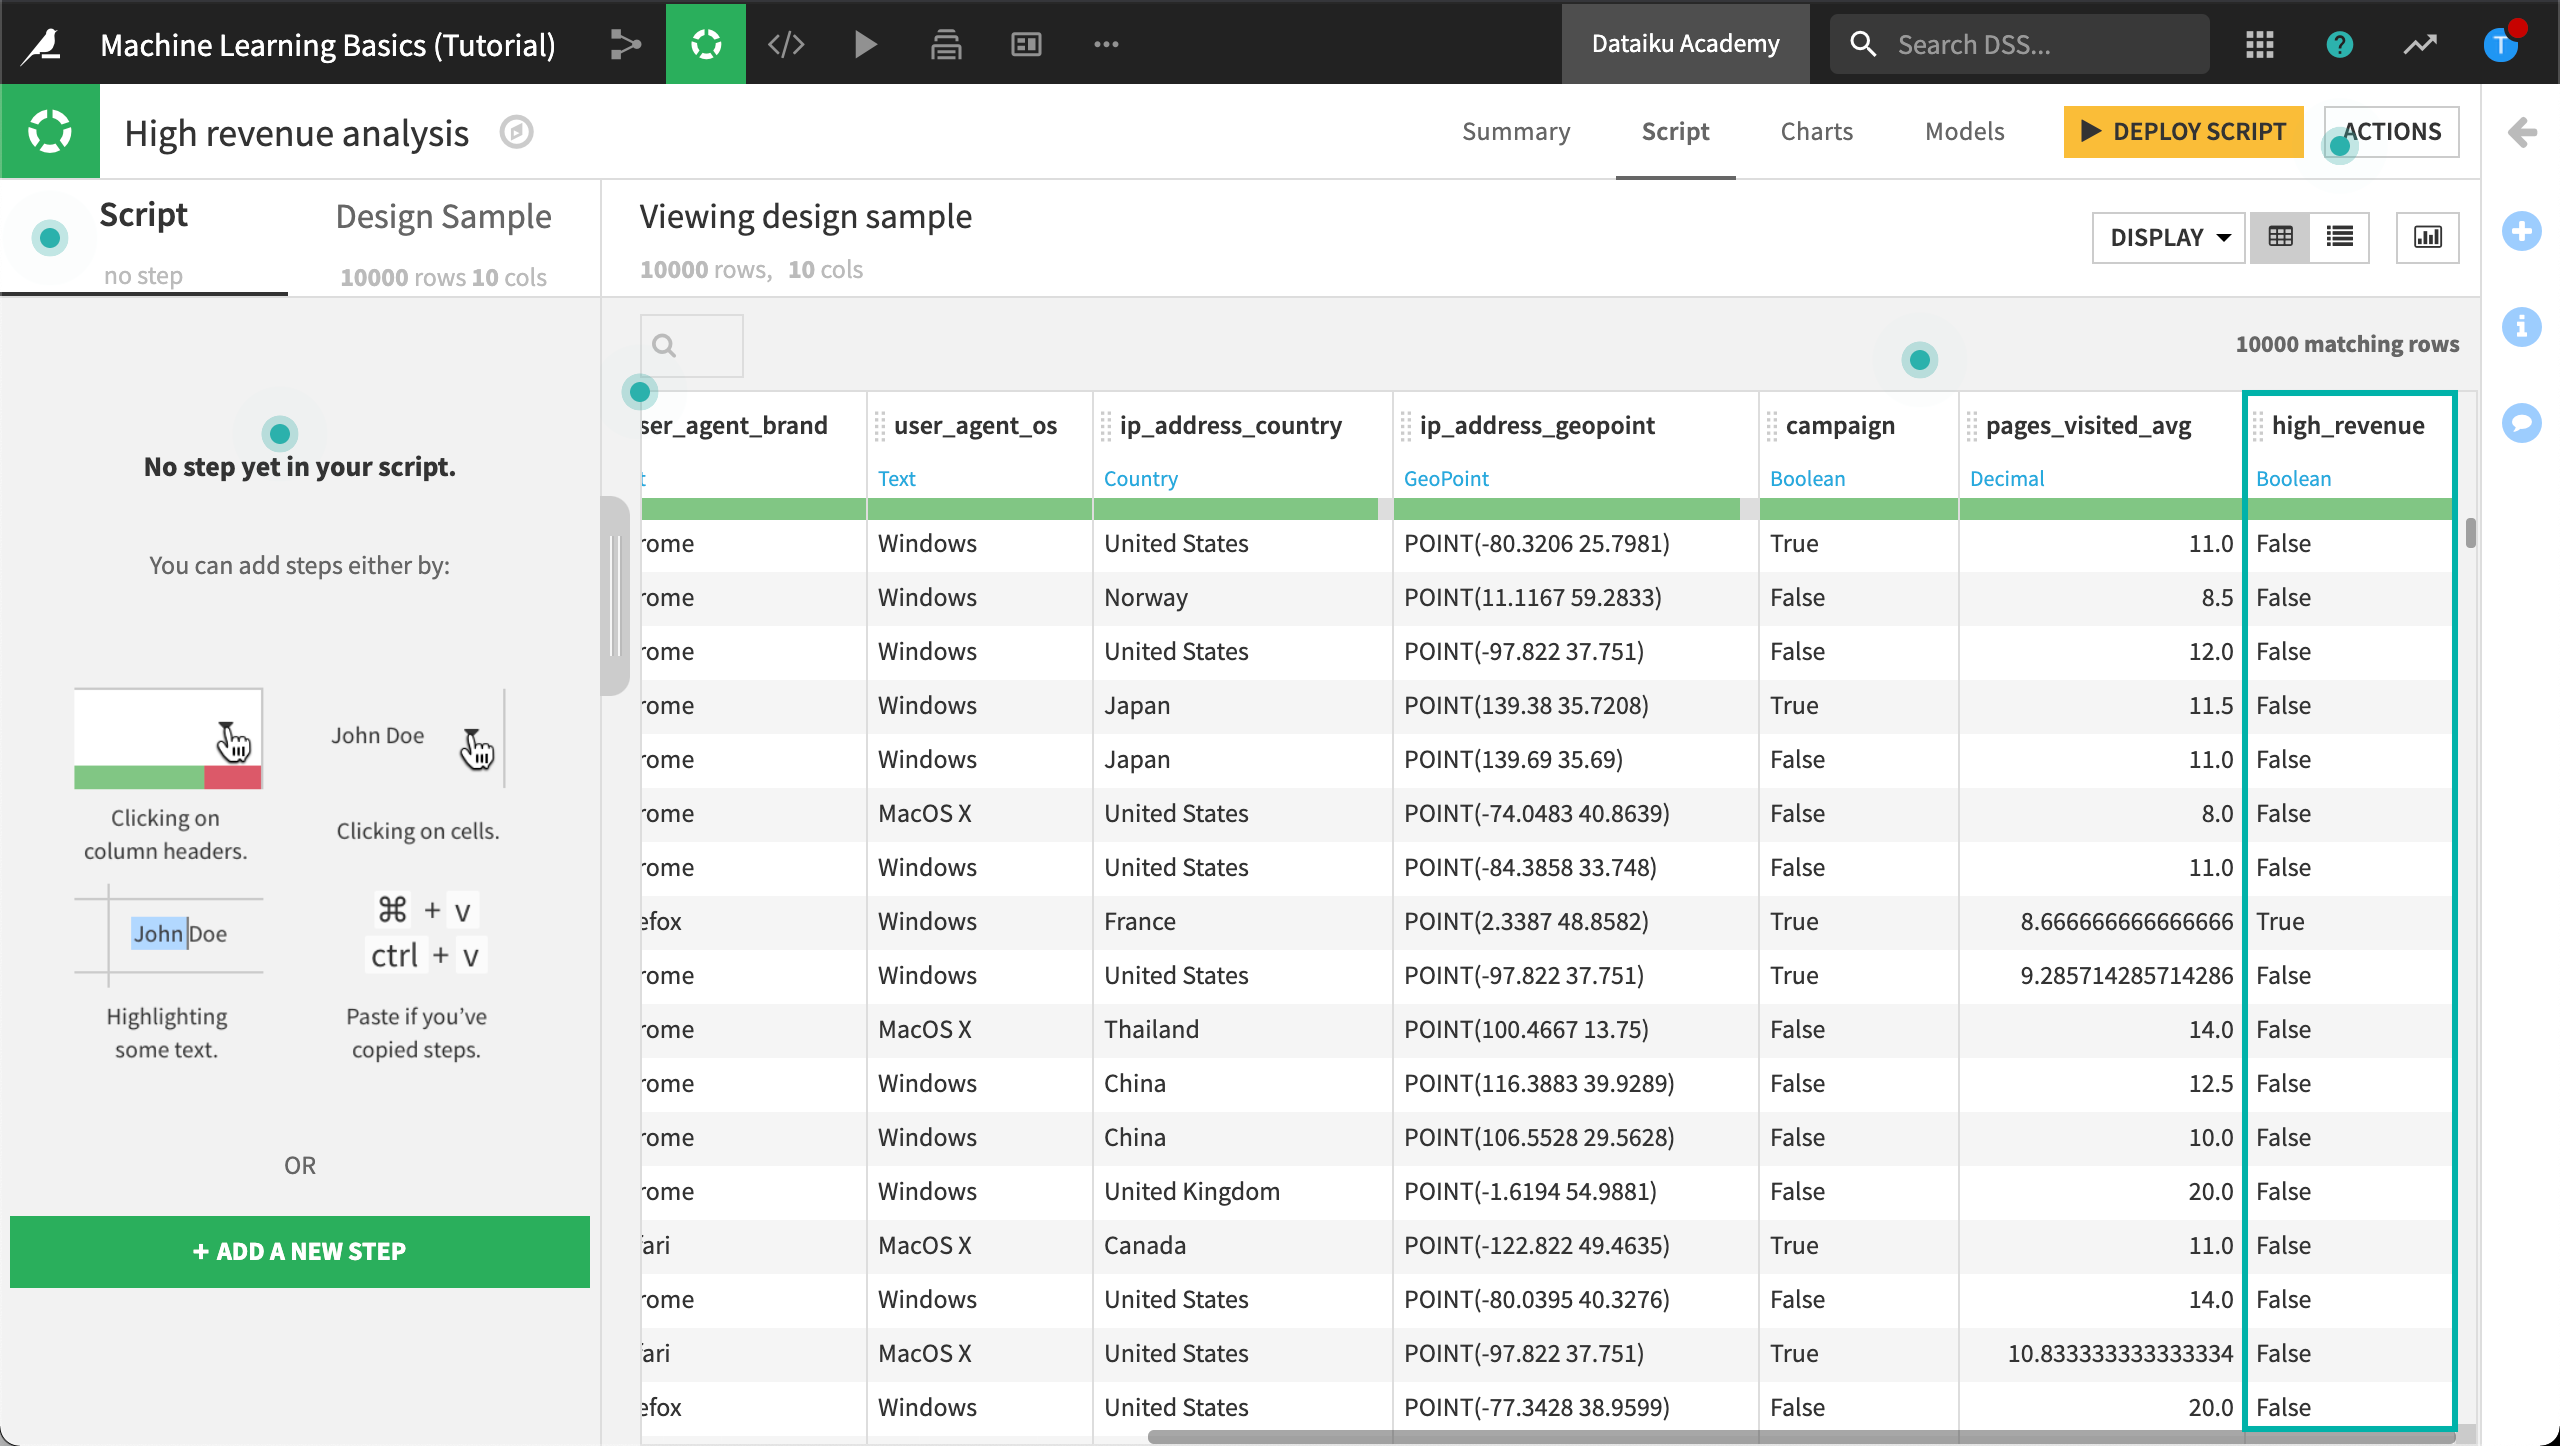Viewport: 2560px width, 1446px height.
Task: Open the high_revenue column header menu
Action: [2347, 426]
